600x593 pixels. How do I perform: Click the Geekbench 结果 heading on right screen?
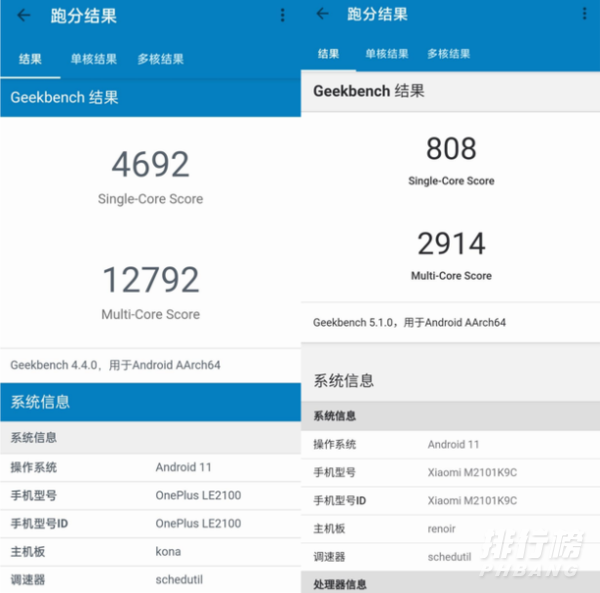[x=369, y=91]
